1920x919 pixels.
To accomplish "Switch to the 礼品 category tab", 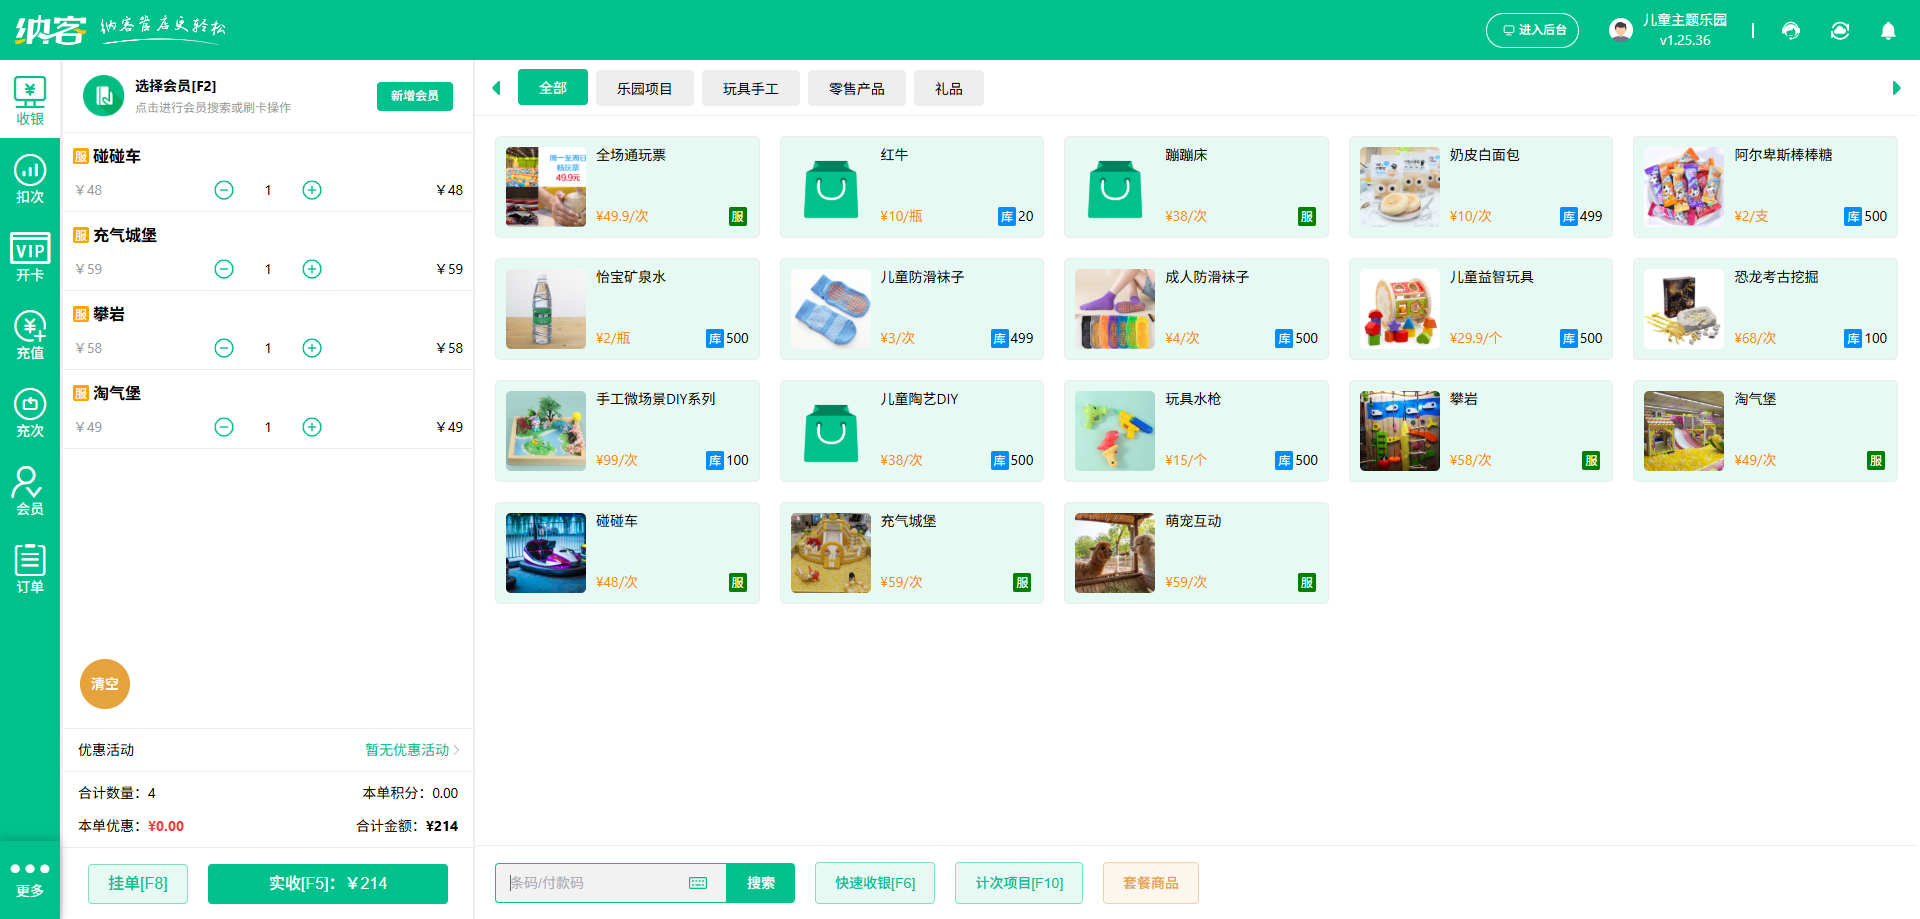I will (x=948, y=88).
